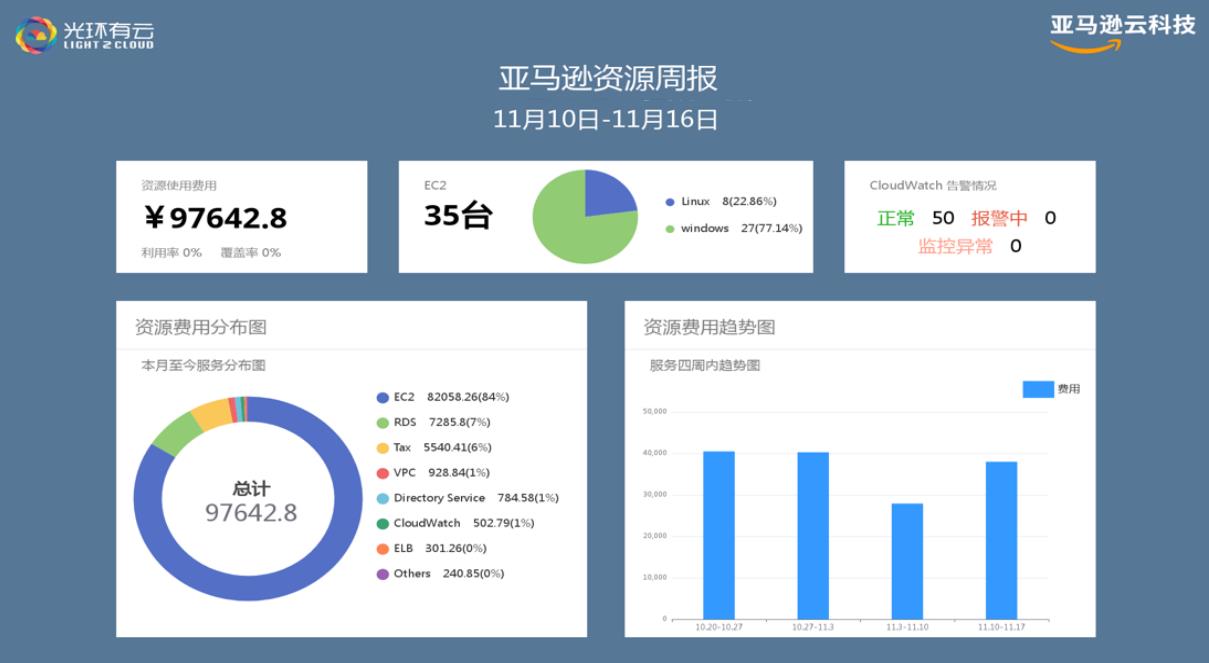Click the 本月至今服务分布图 subtitle

coord(204,366)
